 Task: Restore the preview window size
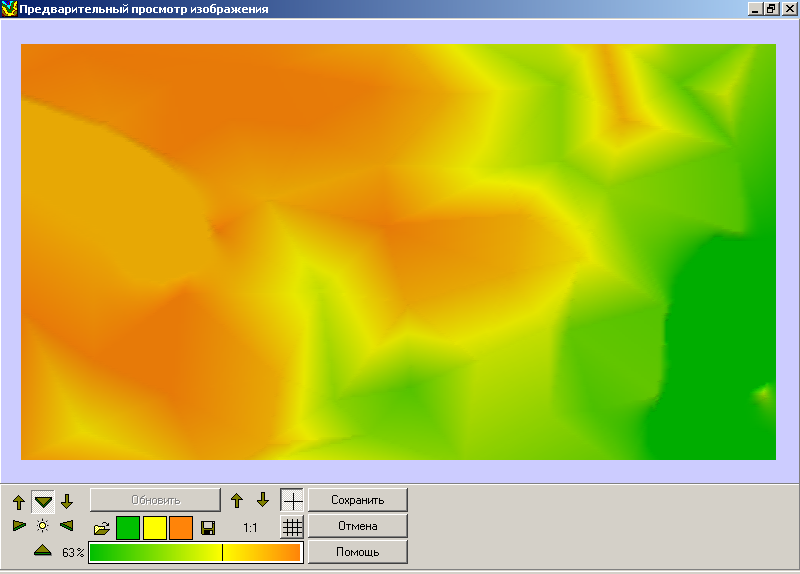tap(771, 9)
